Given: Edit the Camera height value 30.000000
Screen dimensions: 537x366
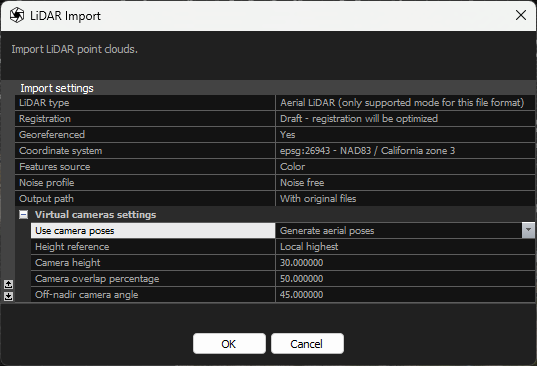Looking at the screenshot, I should (405, 263).
